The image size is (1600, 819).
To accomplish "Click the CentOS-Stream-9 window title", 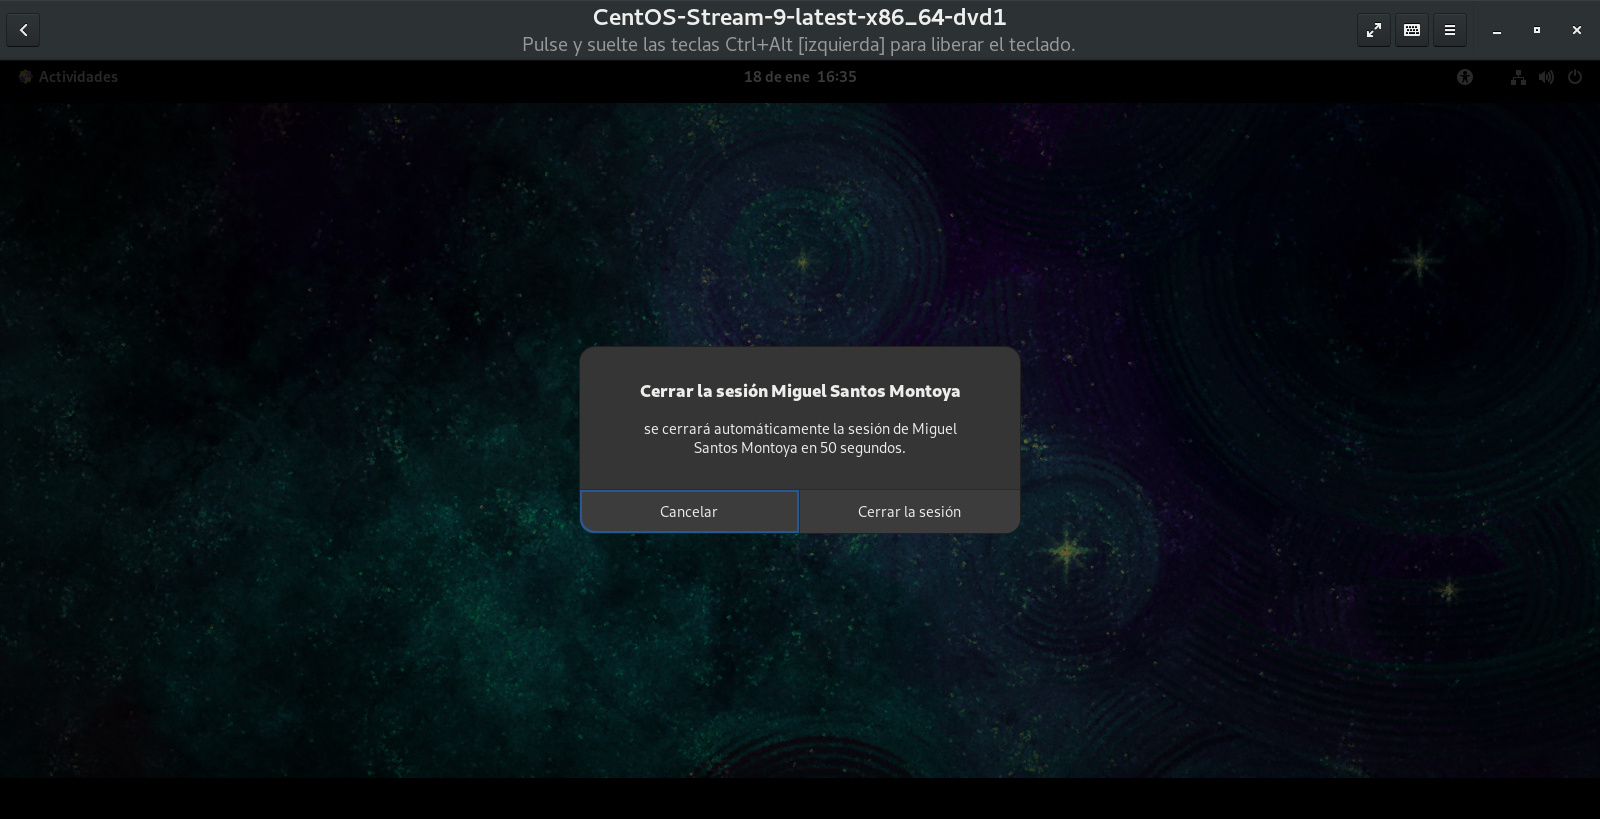I will tap(799, 17).
